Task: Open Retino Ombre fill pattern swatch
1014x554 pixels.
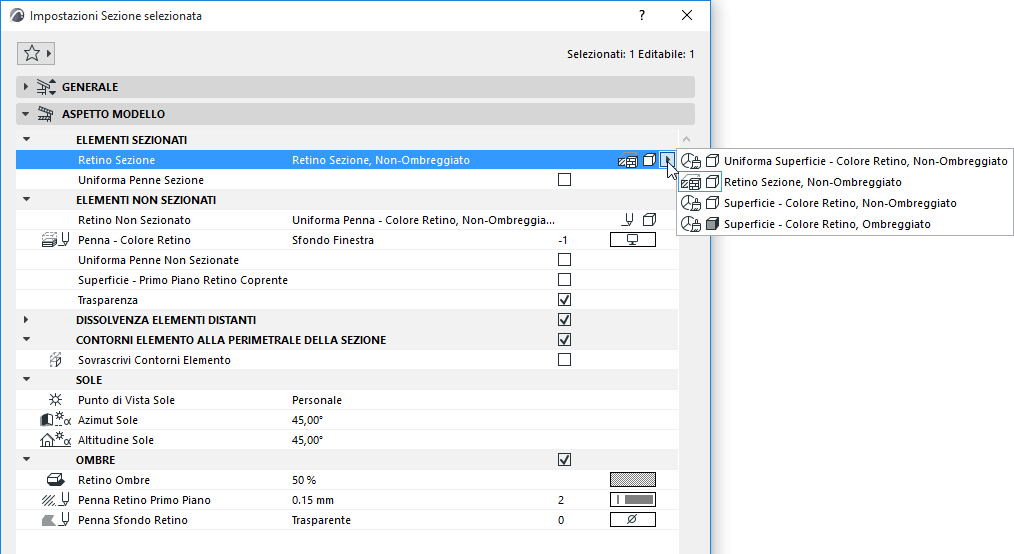Action: click(x=632, y=480)
